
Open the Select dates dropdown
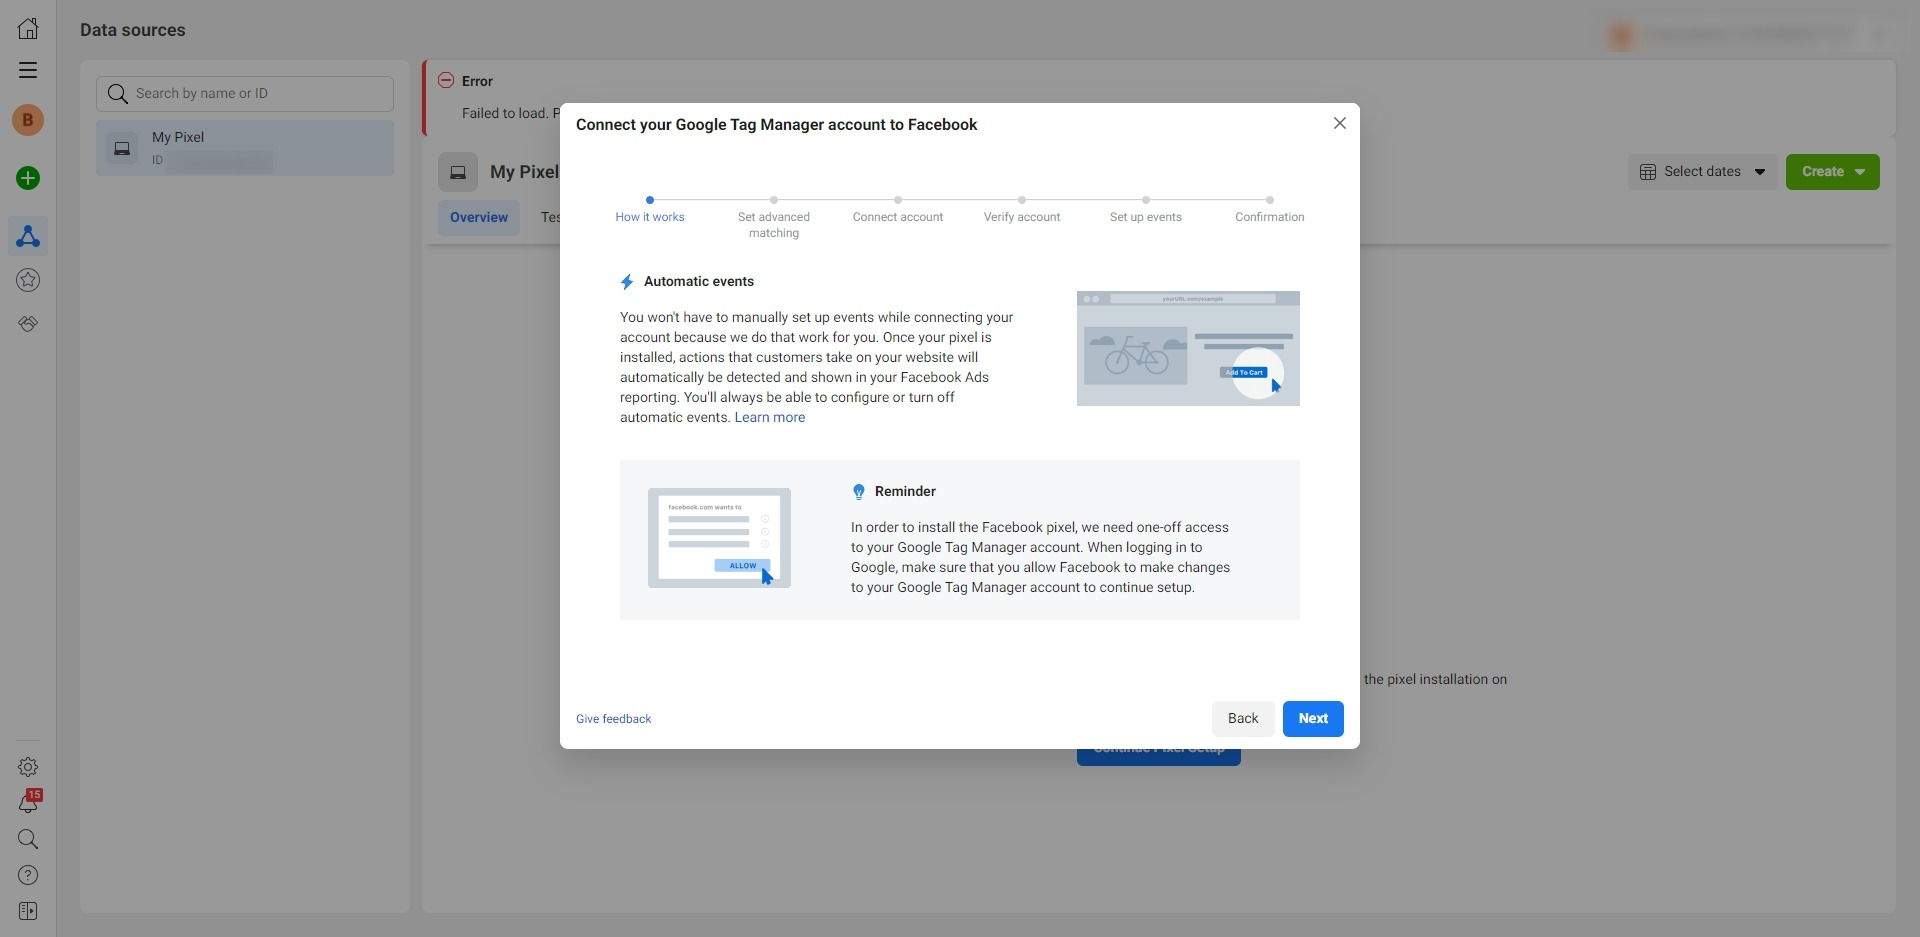click(x=1703, y=172)
